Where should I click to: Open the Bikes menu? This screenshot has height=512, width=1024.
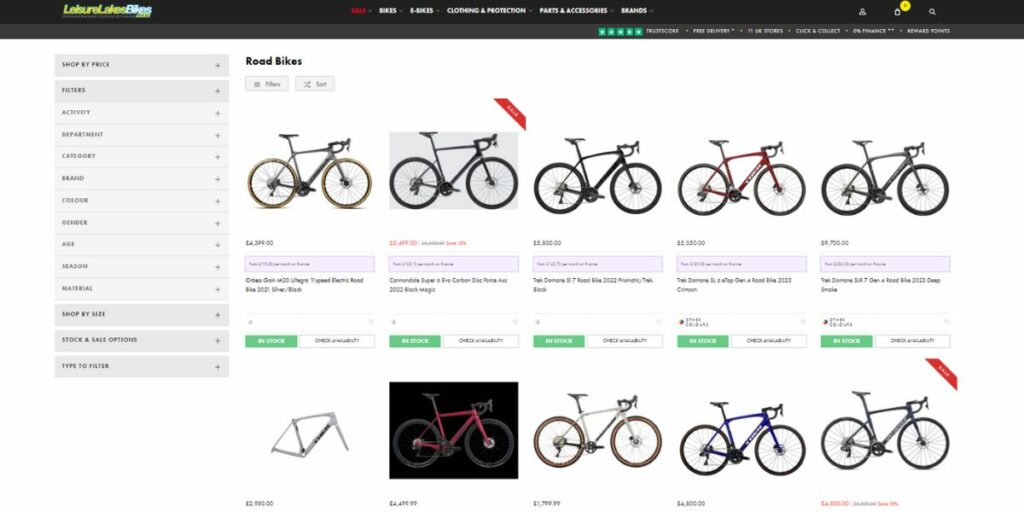[391, 11]
